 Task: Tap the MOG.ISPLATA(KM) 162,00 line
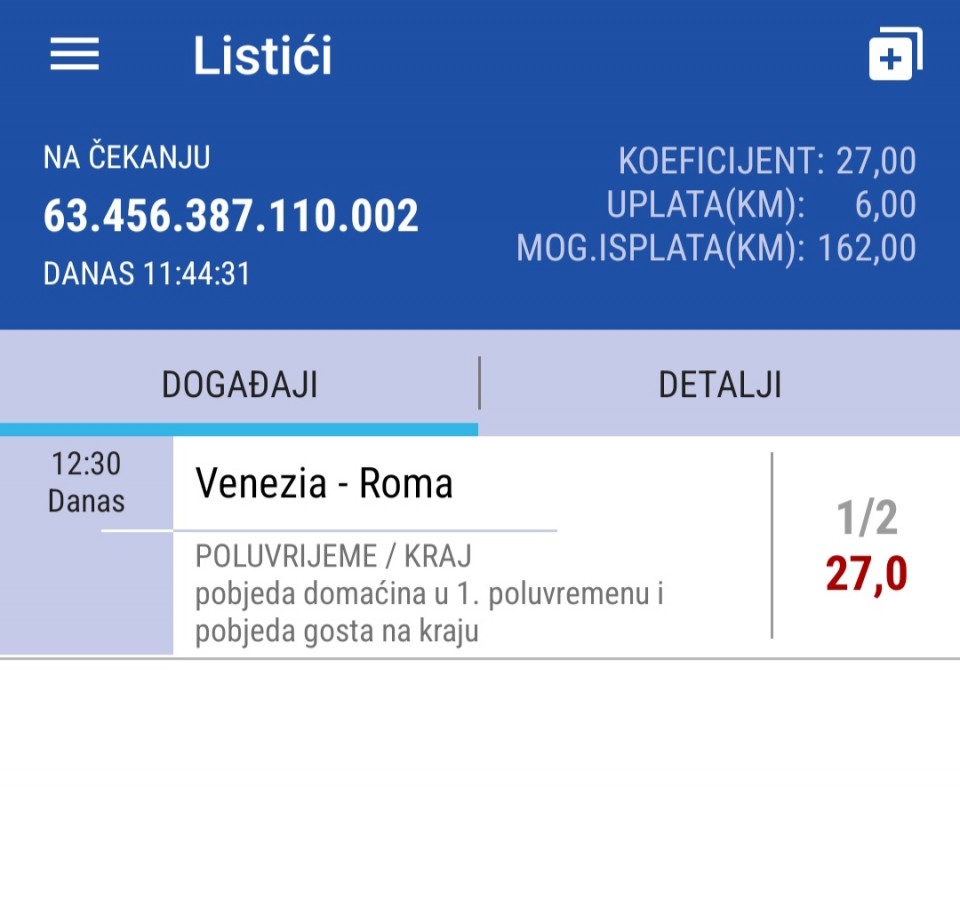(716, 248)
